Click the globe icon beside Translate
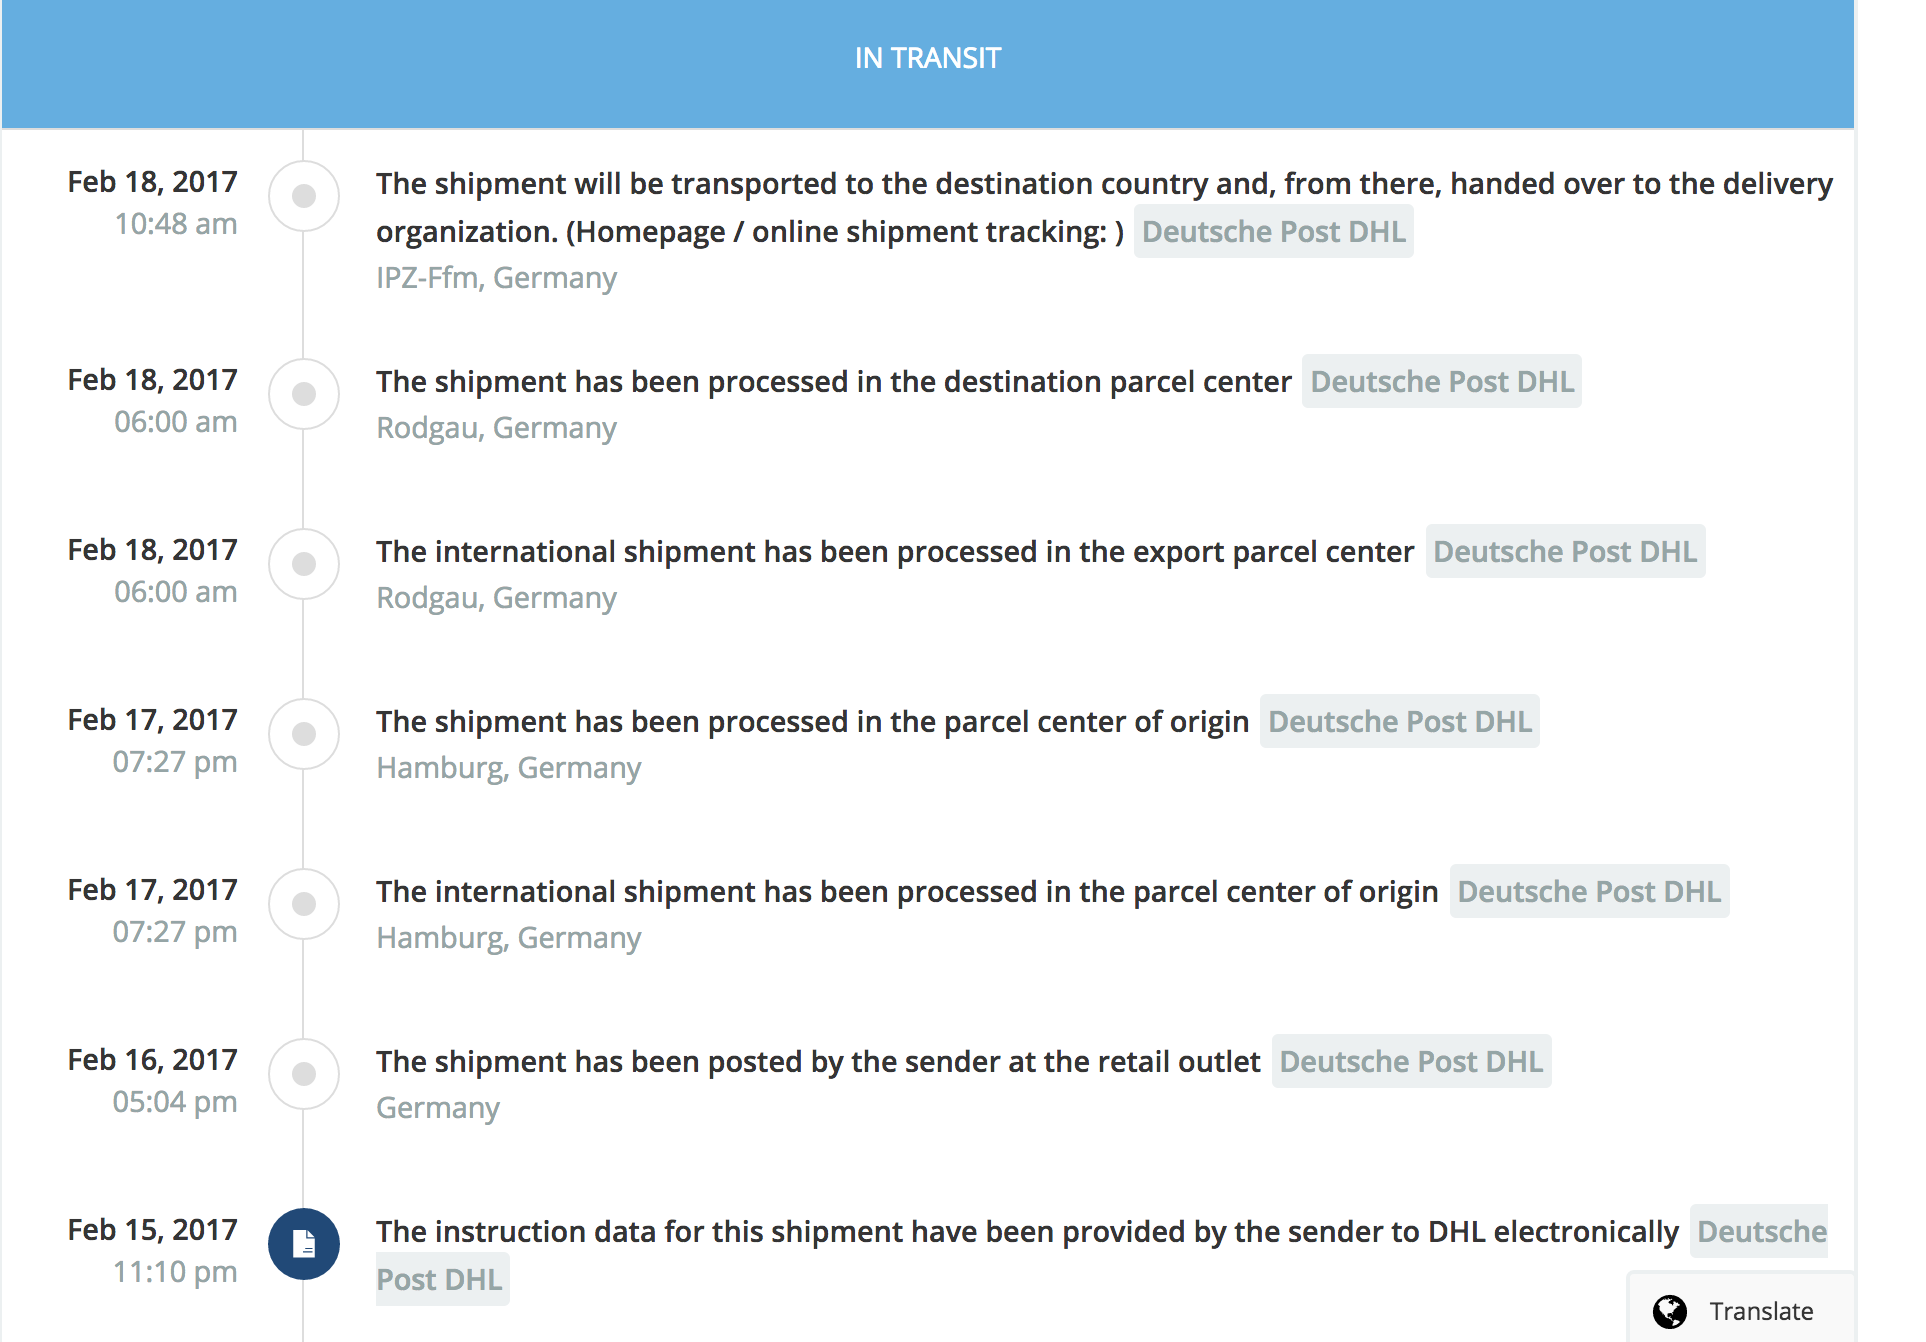The height and width of the screenshot is (1342, 1926). [1669, 1311]
